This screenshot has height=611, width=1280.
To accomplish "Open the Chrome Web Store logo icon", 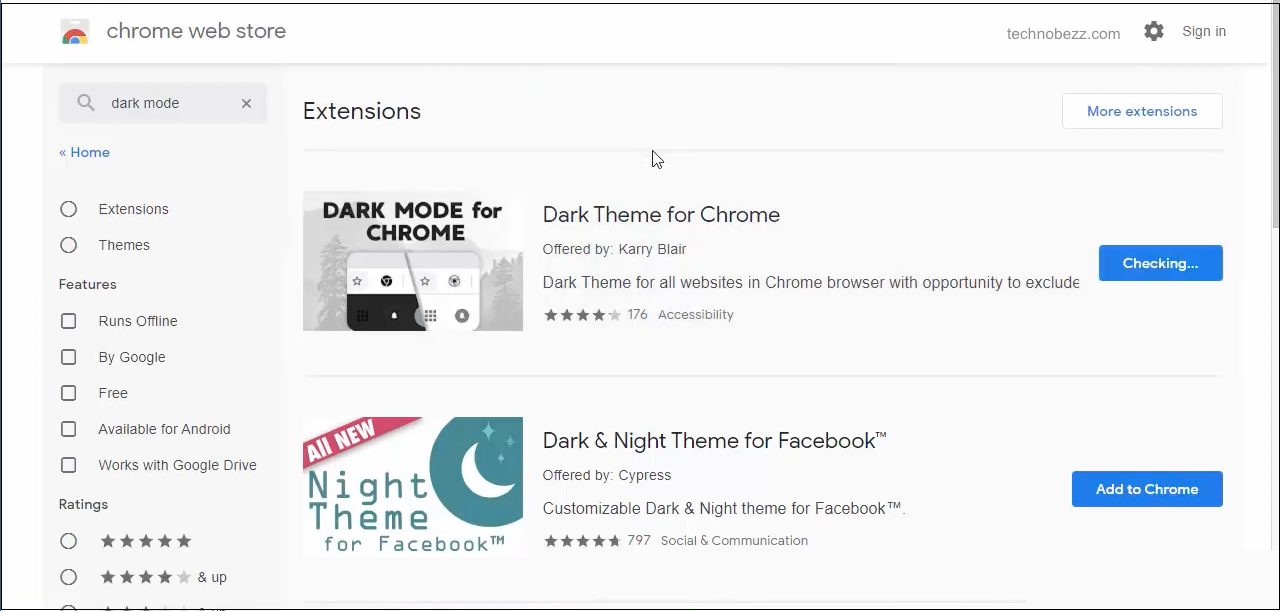I will [75, 32].
